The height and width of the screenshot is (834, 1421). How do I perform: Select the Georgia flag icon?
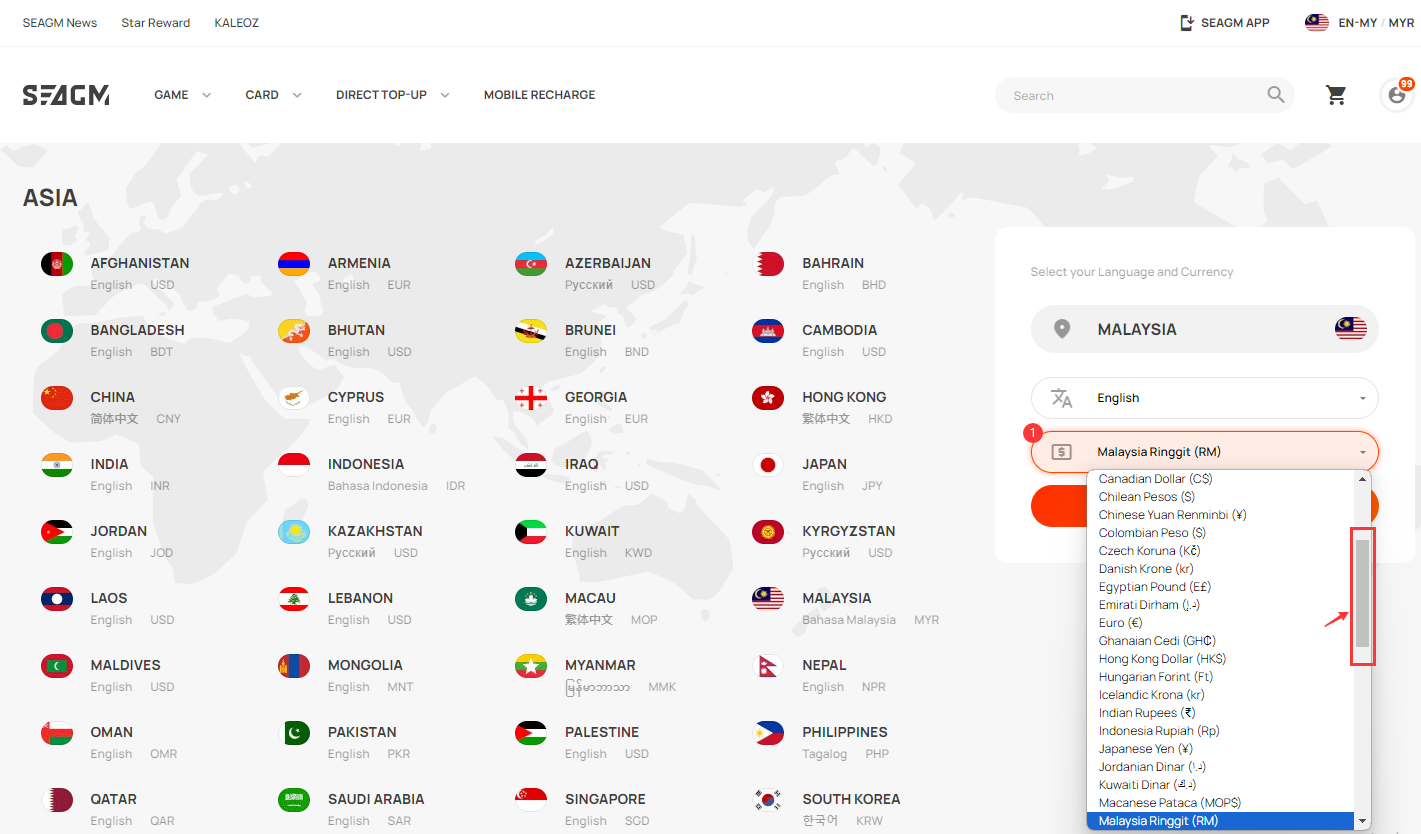tap(531, 398)
